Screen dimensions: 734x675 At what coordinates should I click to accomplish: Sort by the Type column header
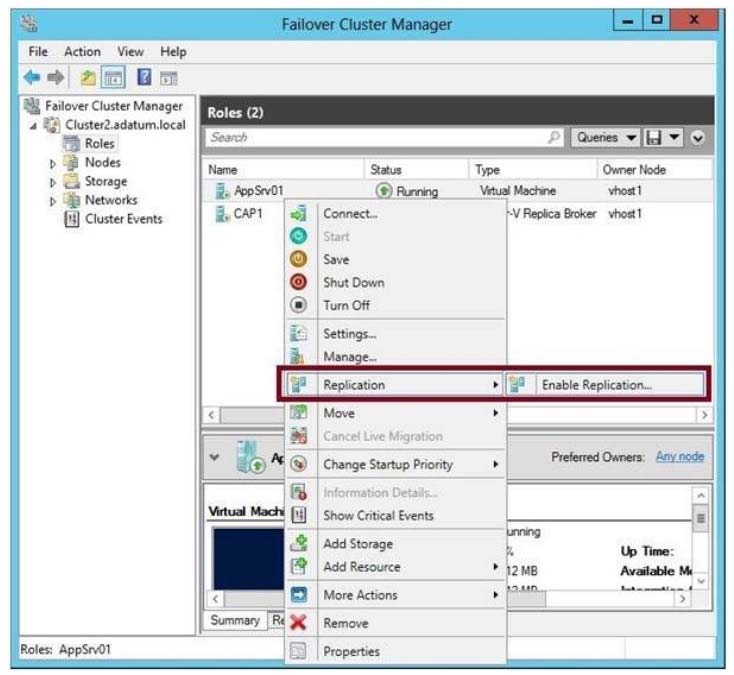click(x=533, y=169)
